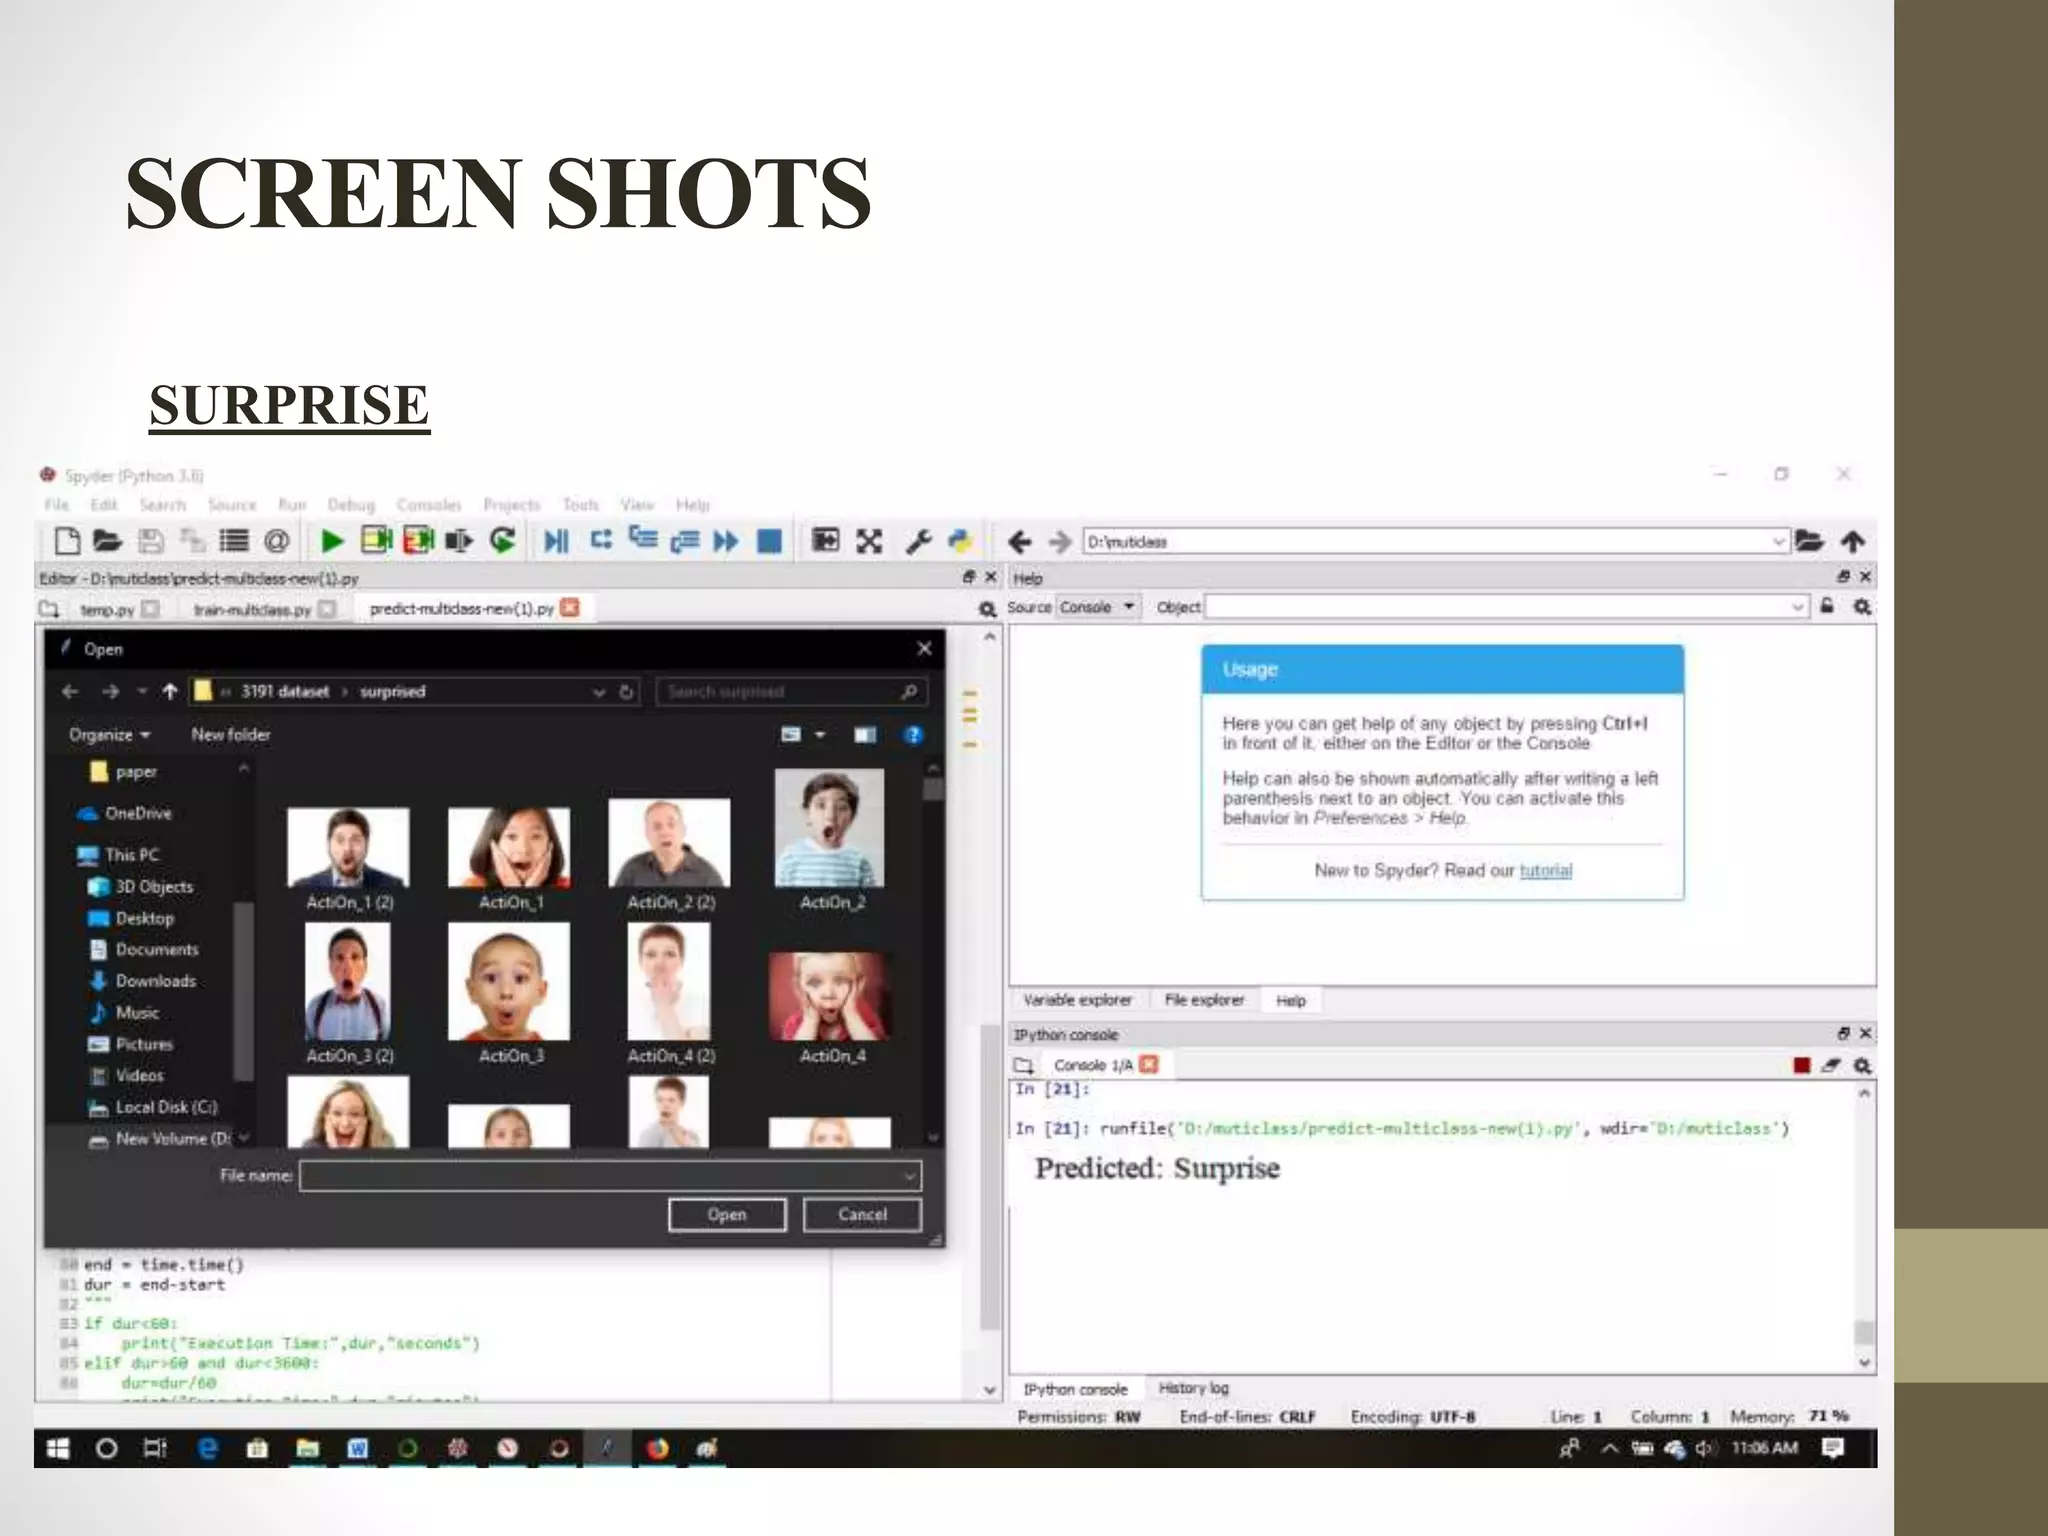Open the working directory D:\muticlass dropdown
The height and width of the screenshot is (1536, 2048).
1779,542
